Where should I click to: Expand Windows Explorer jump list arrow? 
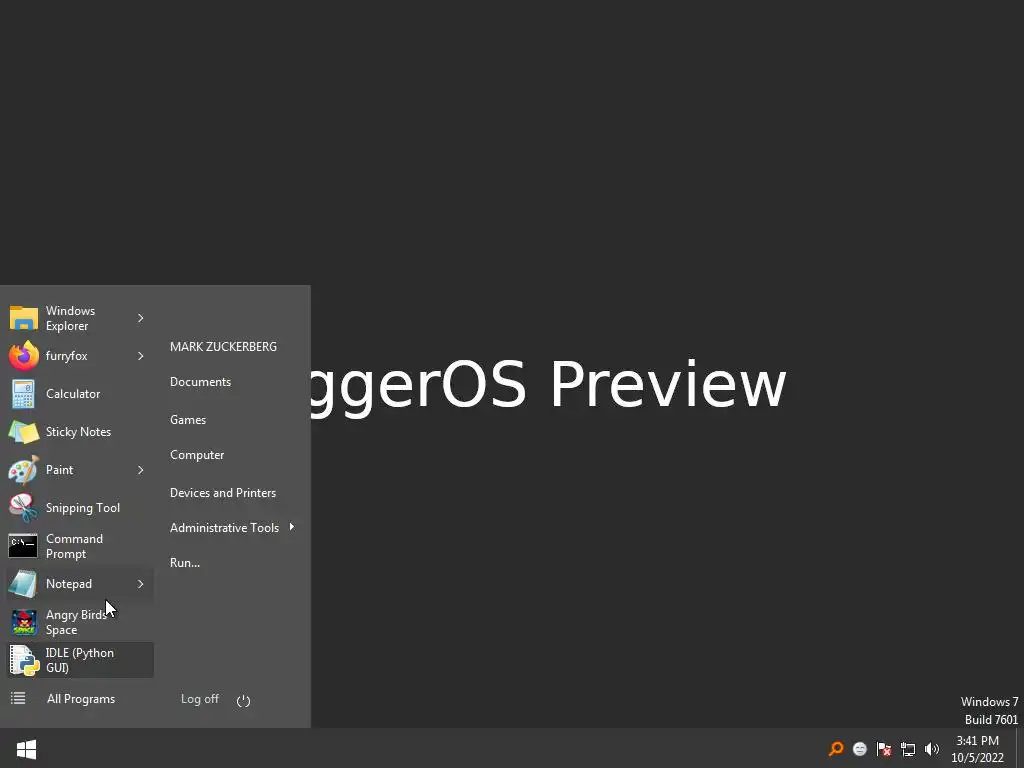tap(140, 318)
